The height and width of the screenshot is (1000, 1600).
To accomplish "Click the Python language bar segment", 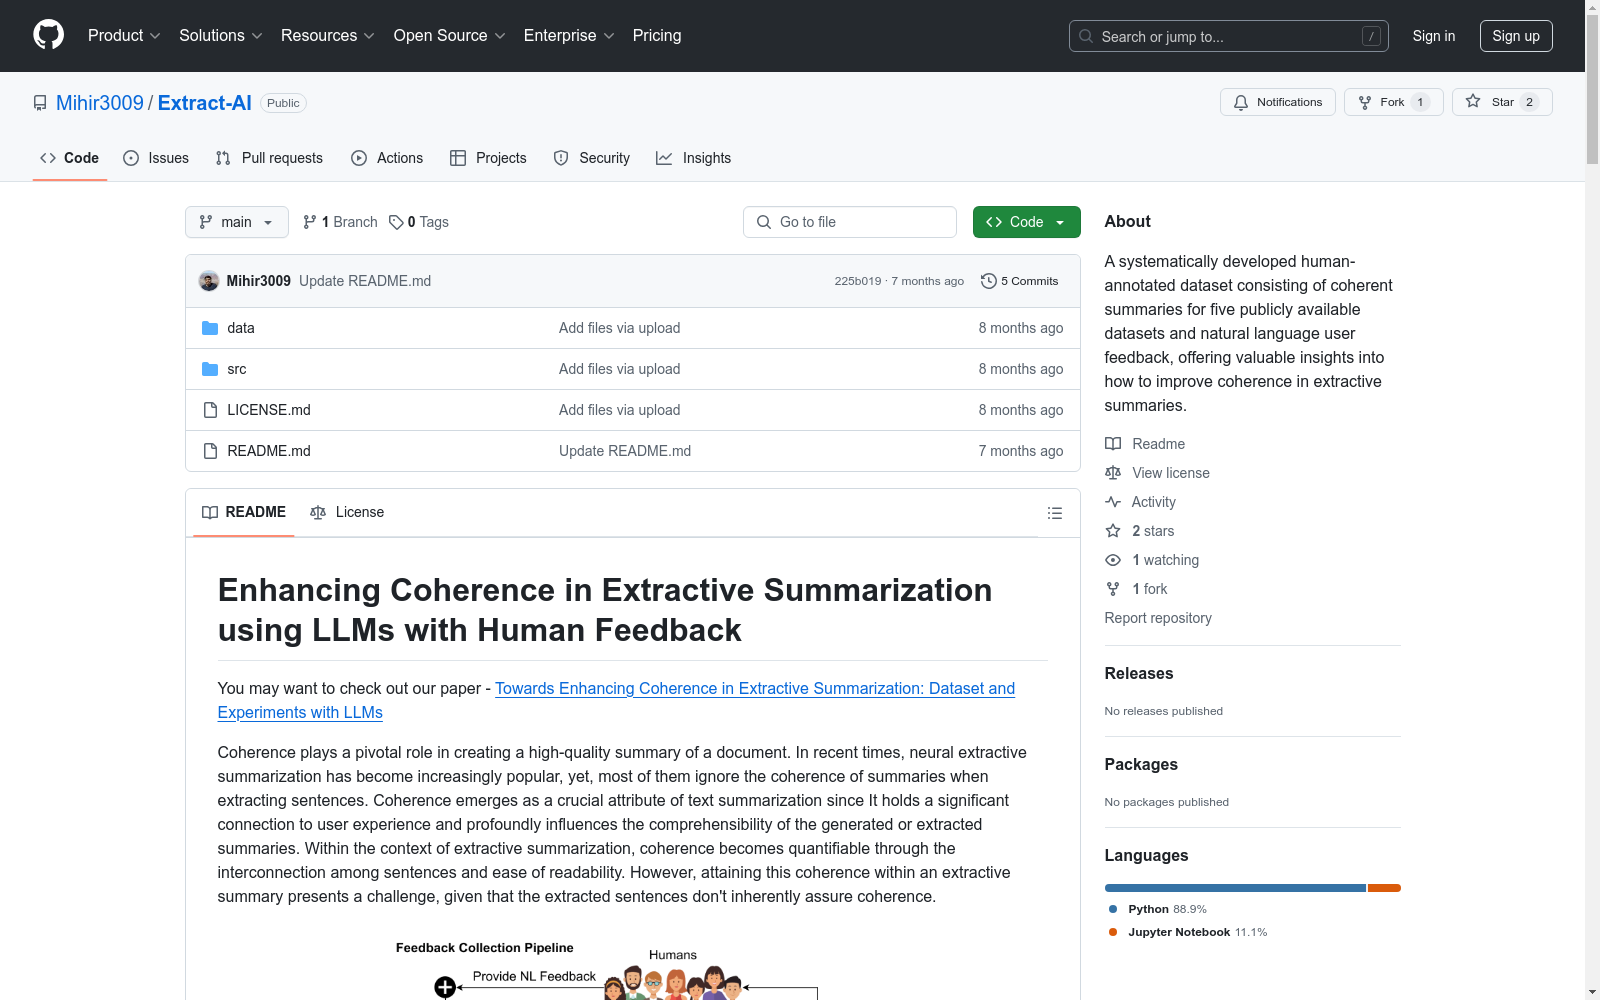I will pyautogui.click(x=1235, y=888).
